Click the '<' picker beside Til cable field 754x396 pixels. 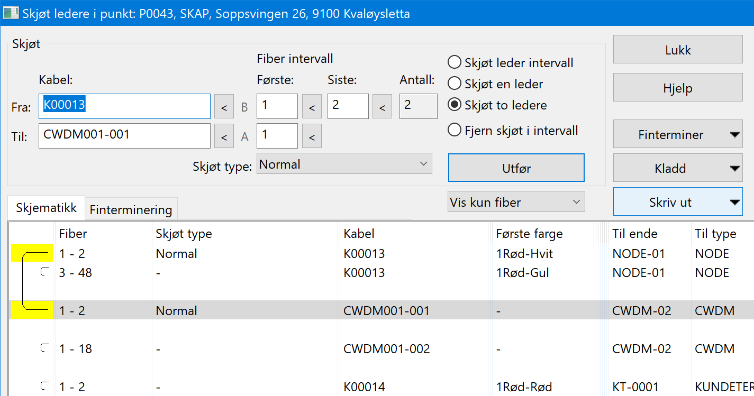click(224, 136)
